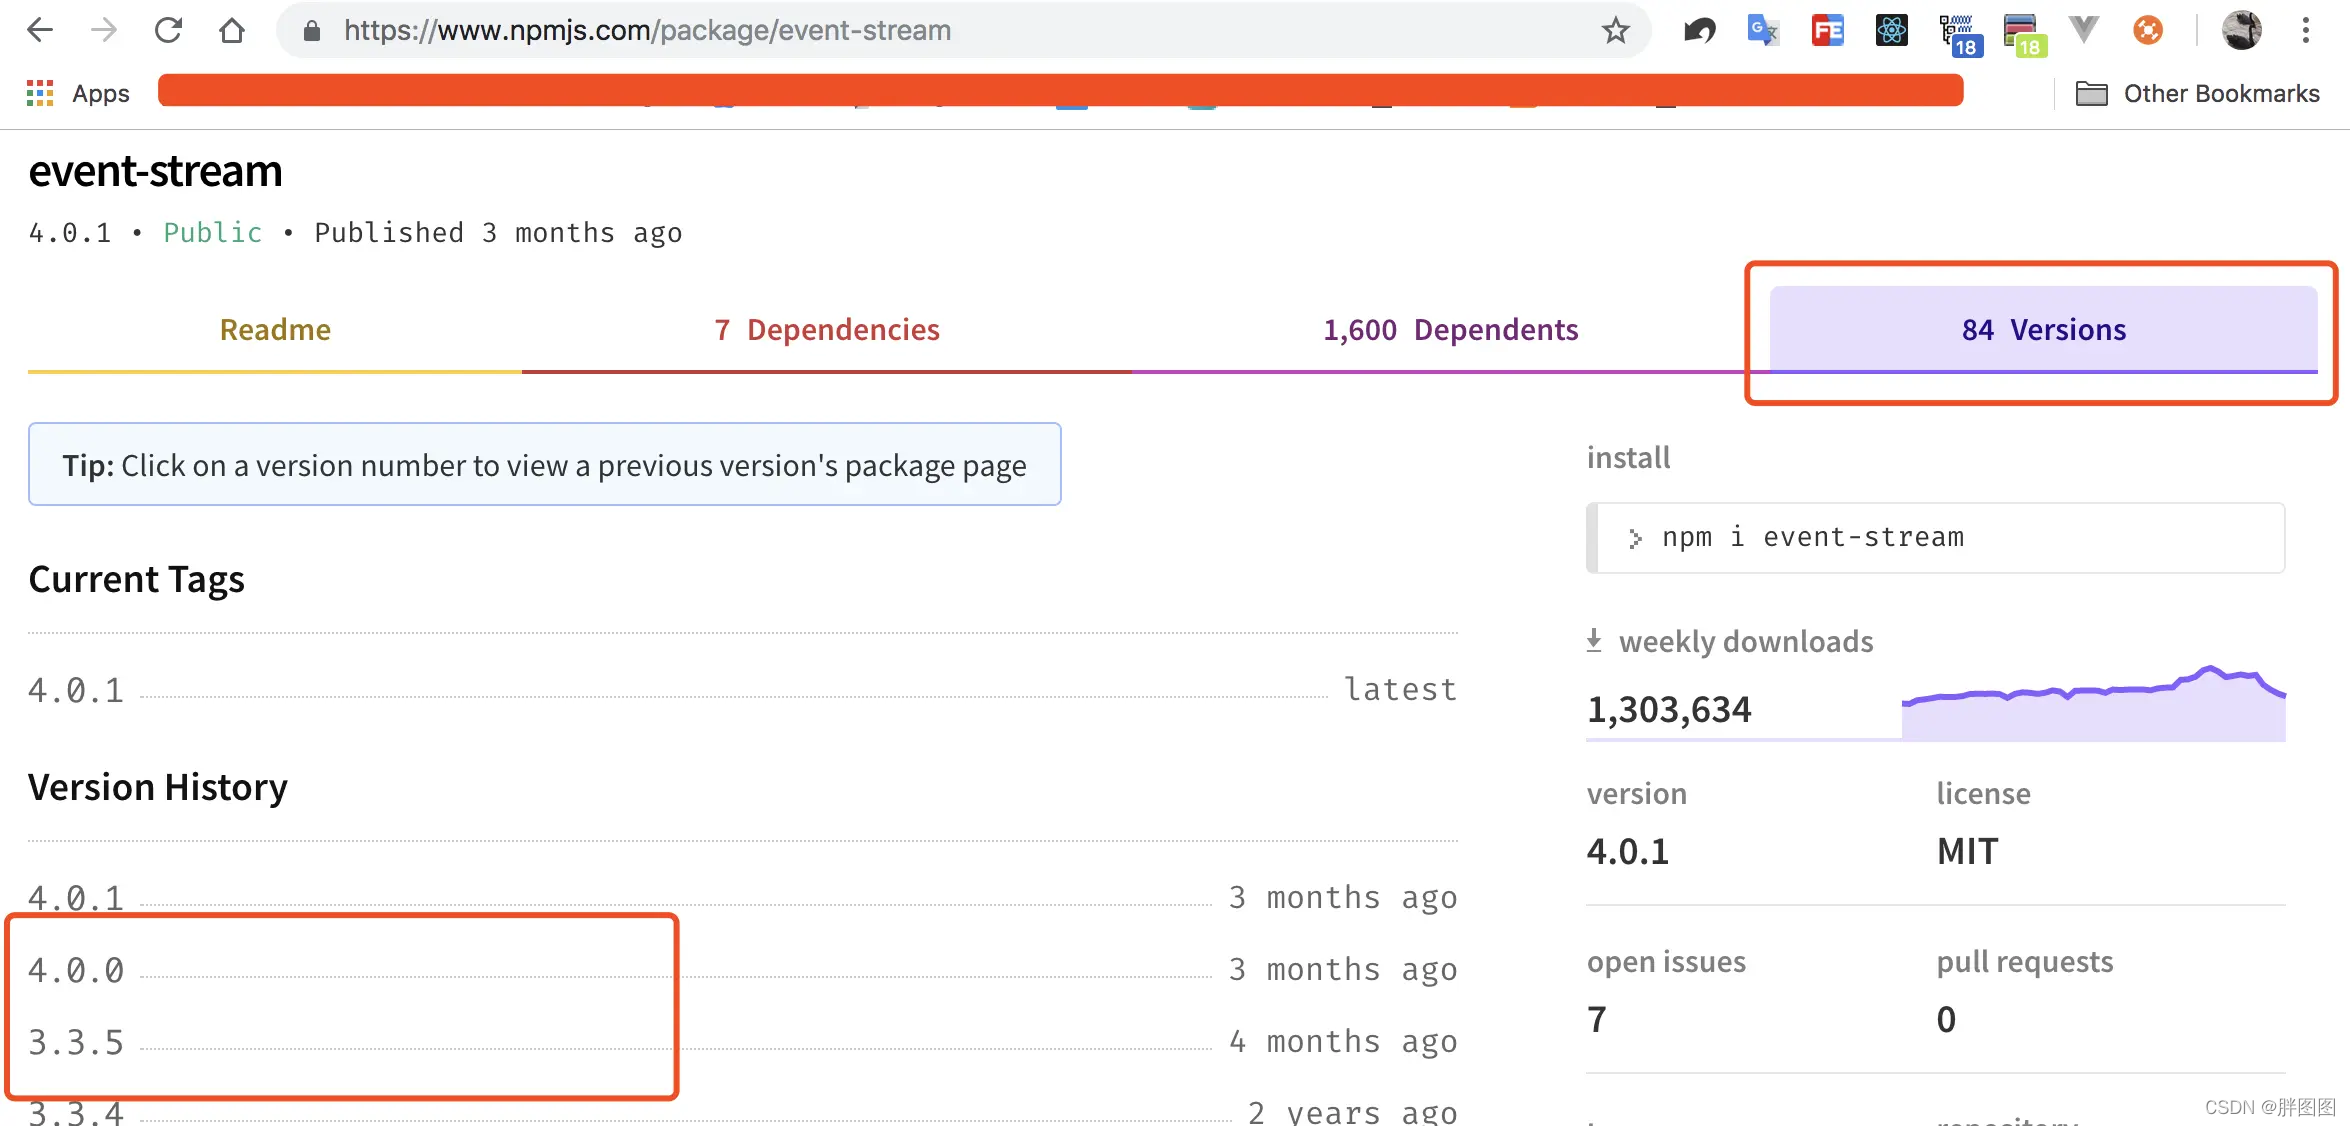Reload the npm package page
This screenshot has width=2350, height=1126.
[x=168, y=30]
